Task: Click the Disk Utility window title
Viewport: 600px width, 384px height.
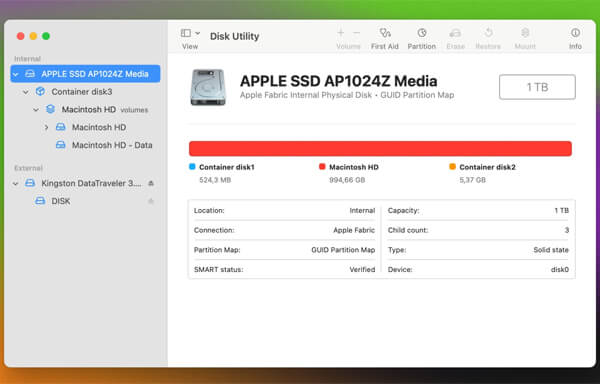Action: [x=234, y=36]
